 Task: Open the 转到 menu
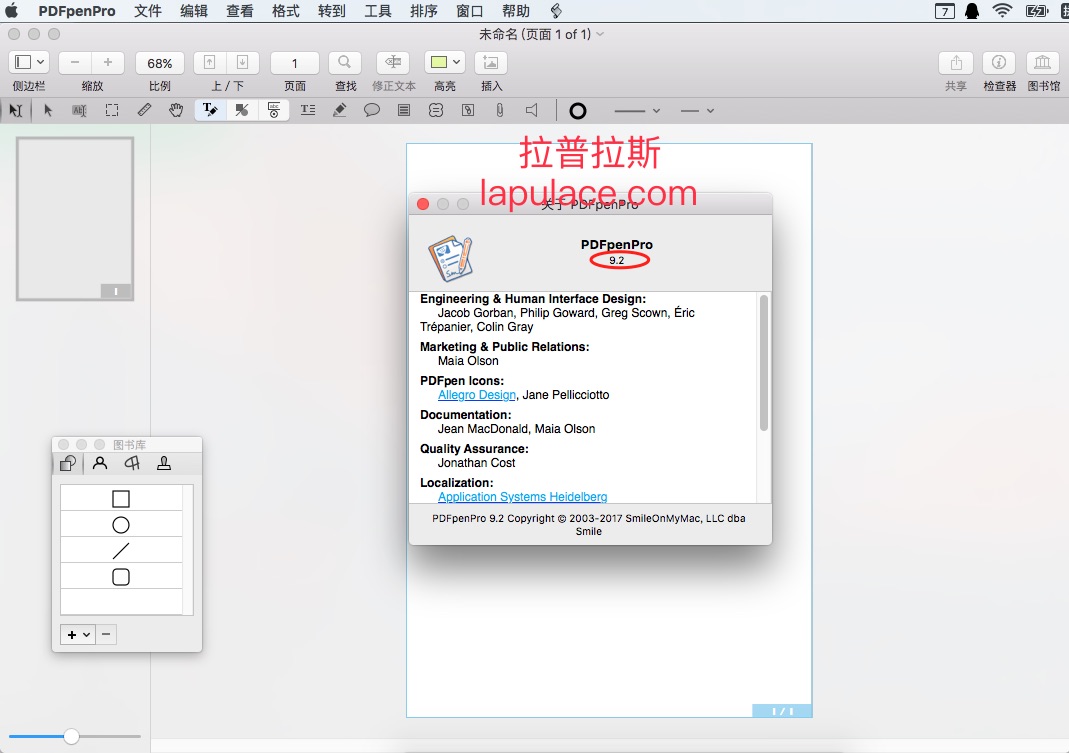pos(331,11)
